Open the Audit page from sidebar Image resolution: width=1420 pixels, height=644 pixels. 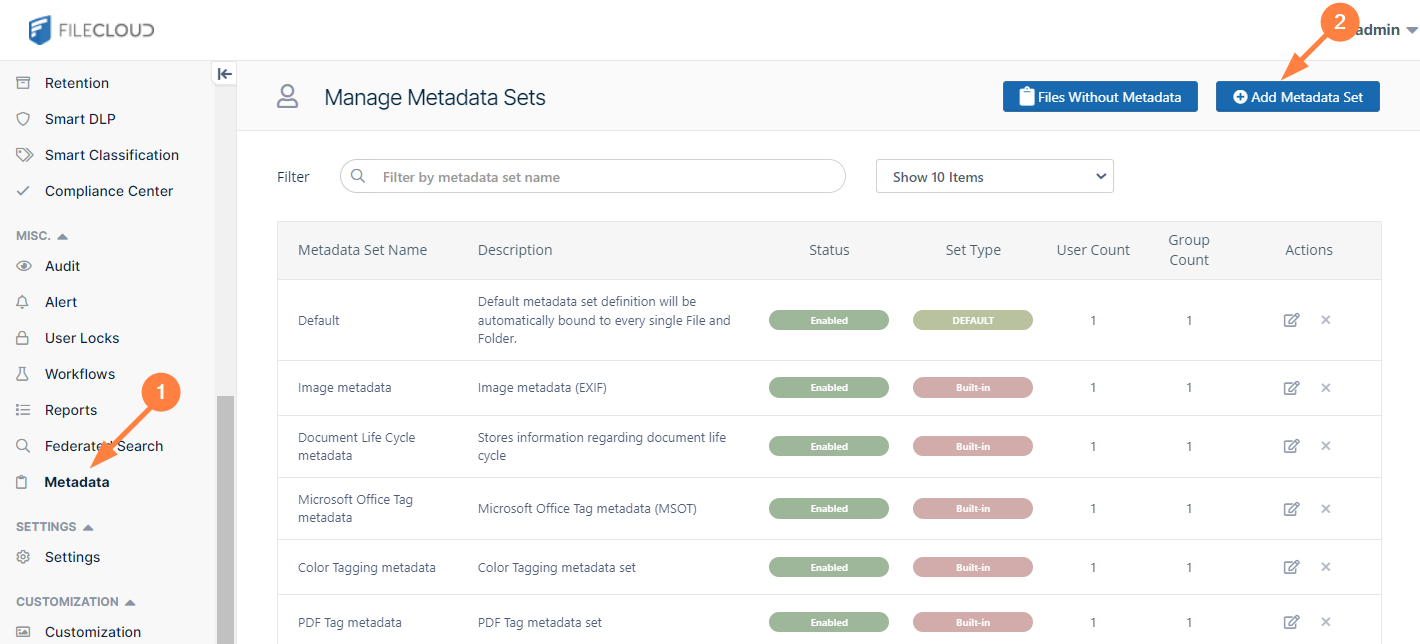pos(62,266)
